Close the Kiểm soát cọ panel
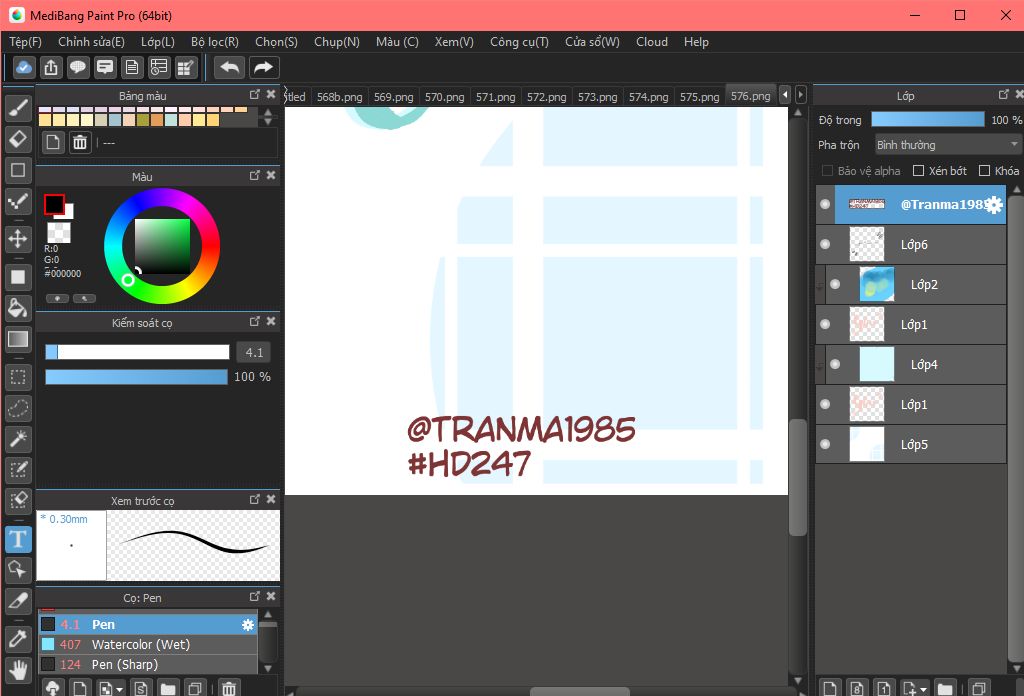Viewport: 1024px width, 696px height. (x=271, y=321)
